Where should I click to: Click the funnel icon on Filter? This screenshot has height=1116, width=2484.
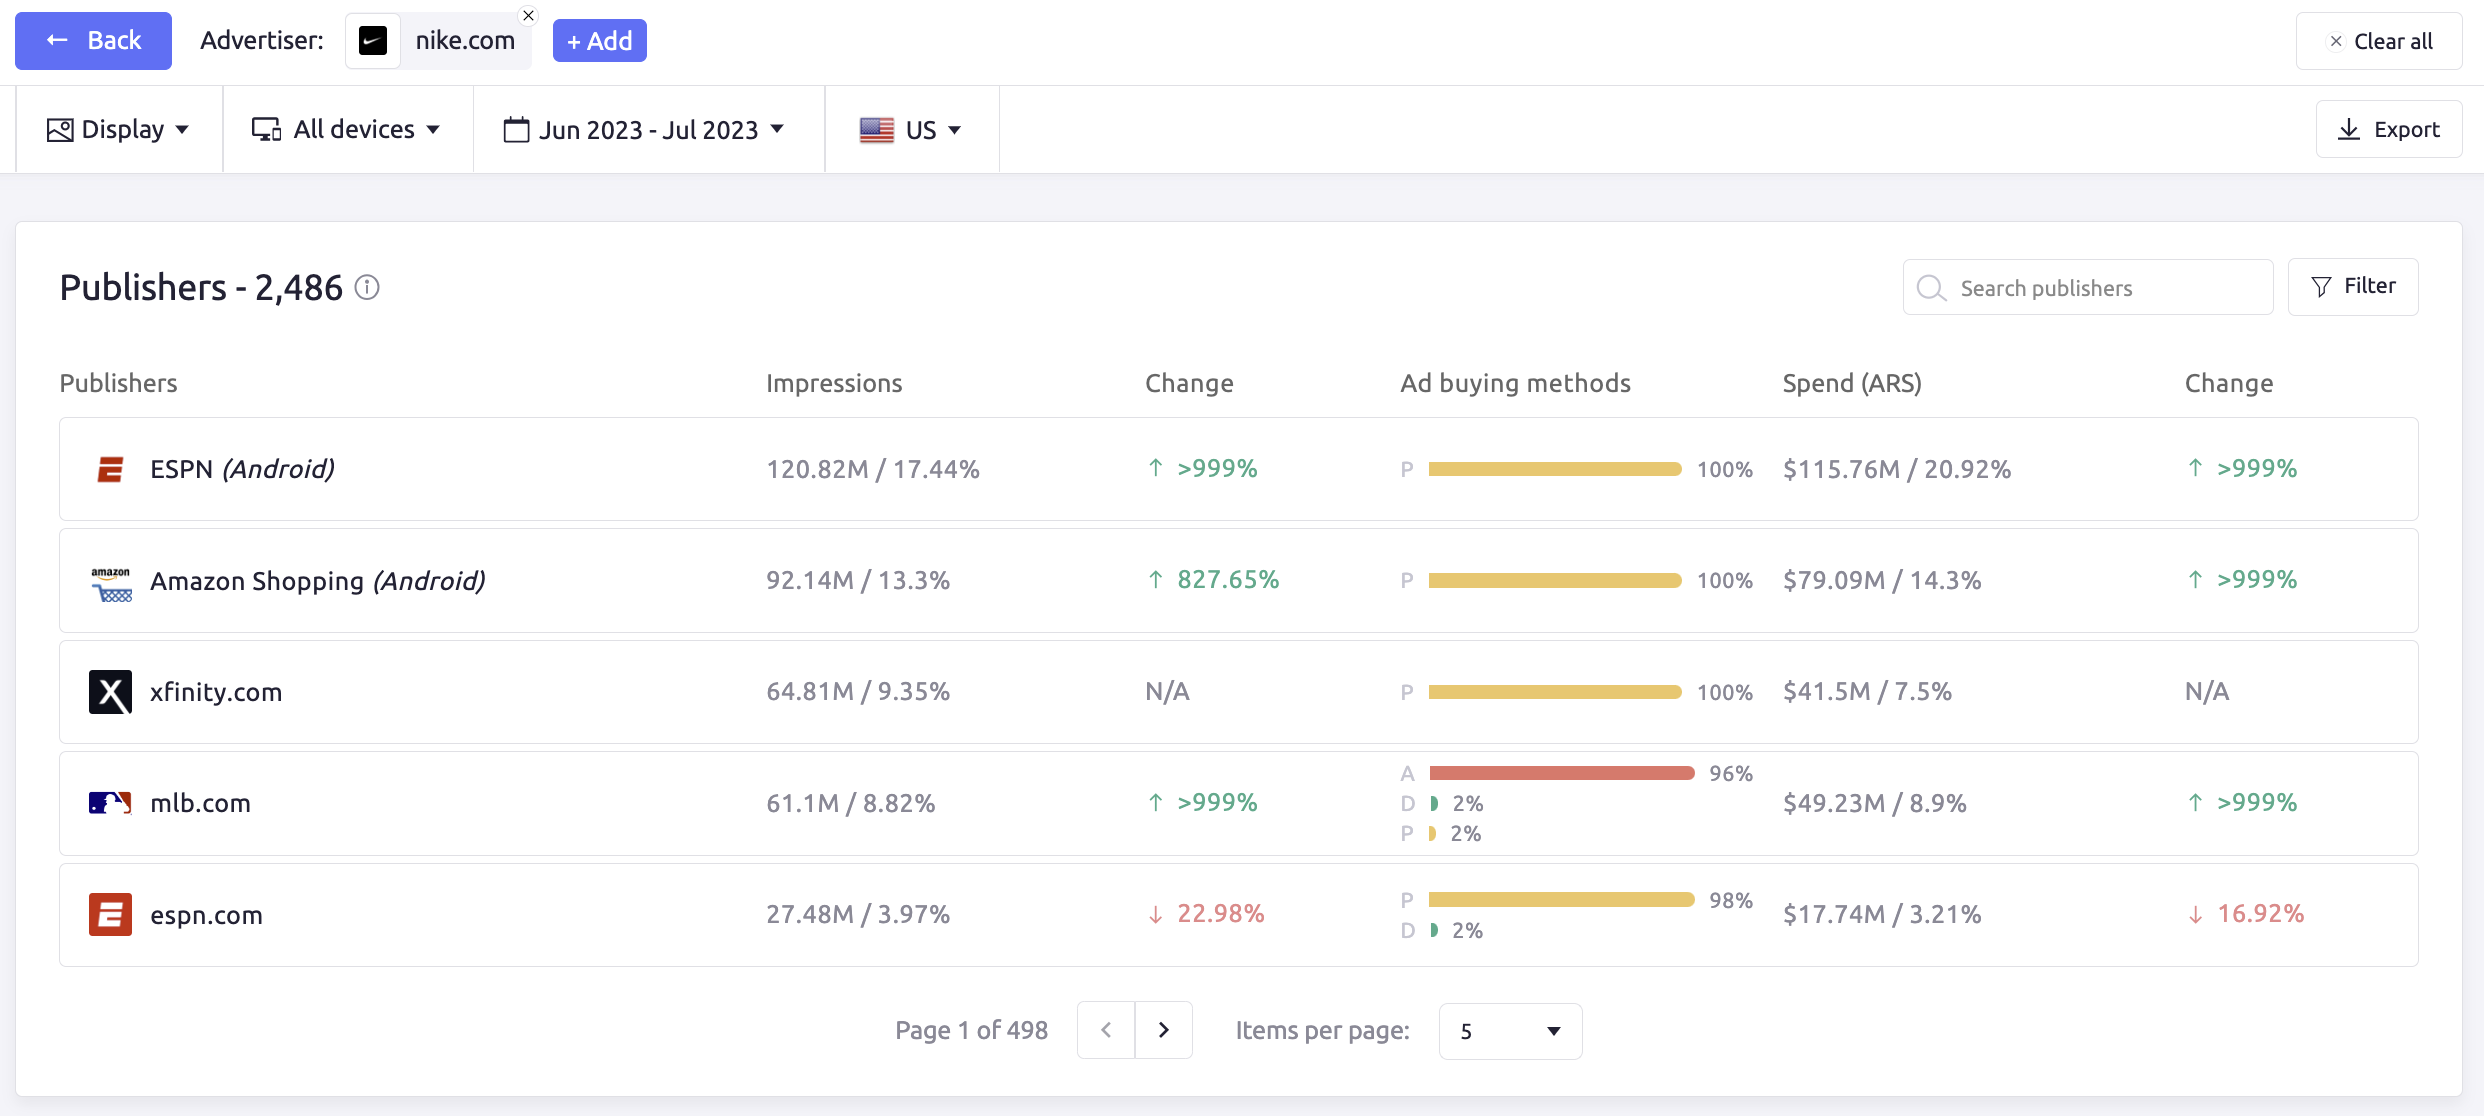pyautogui.click(x=2322, y=287)
